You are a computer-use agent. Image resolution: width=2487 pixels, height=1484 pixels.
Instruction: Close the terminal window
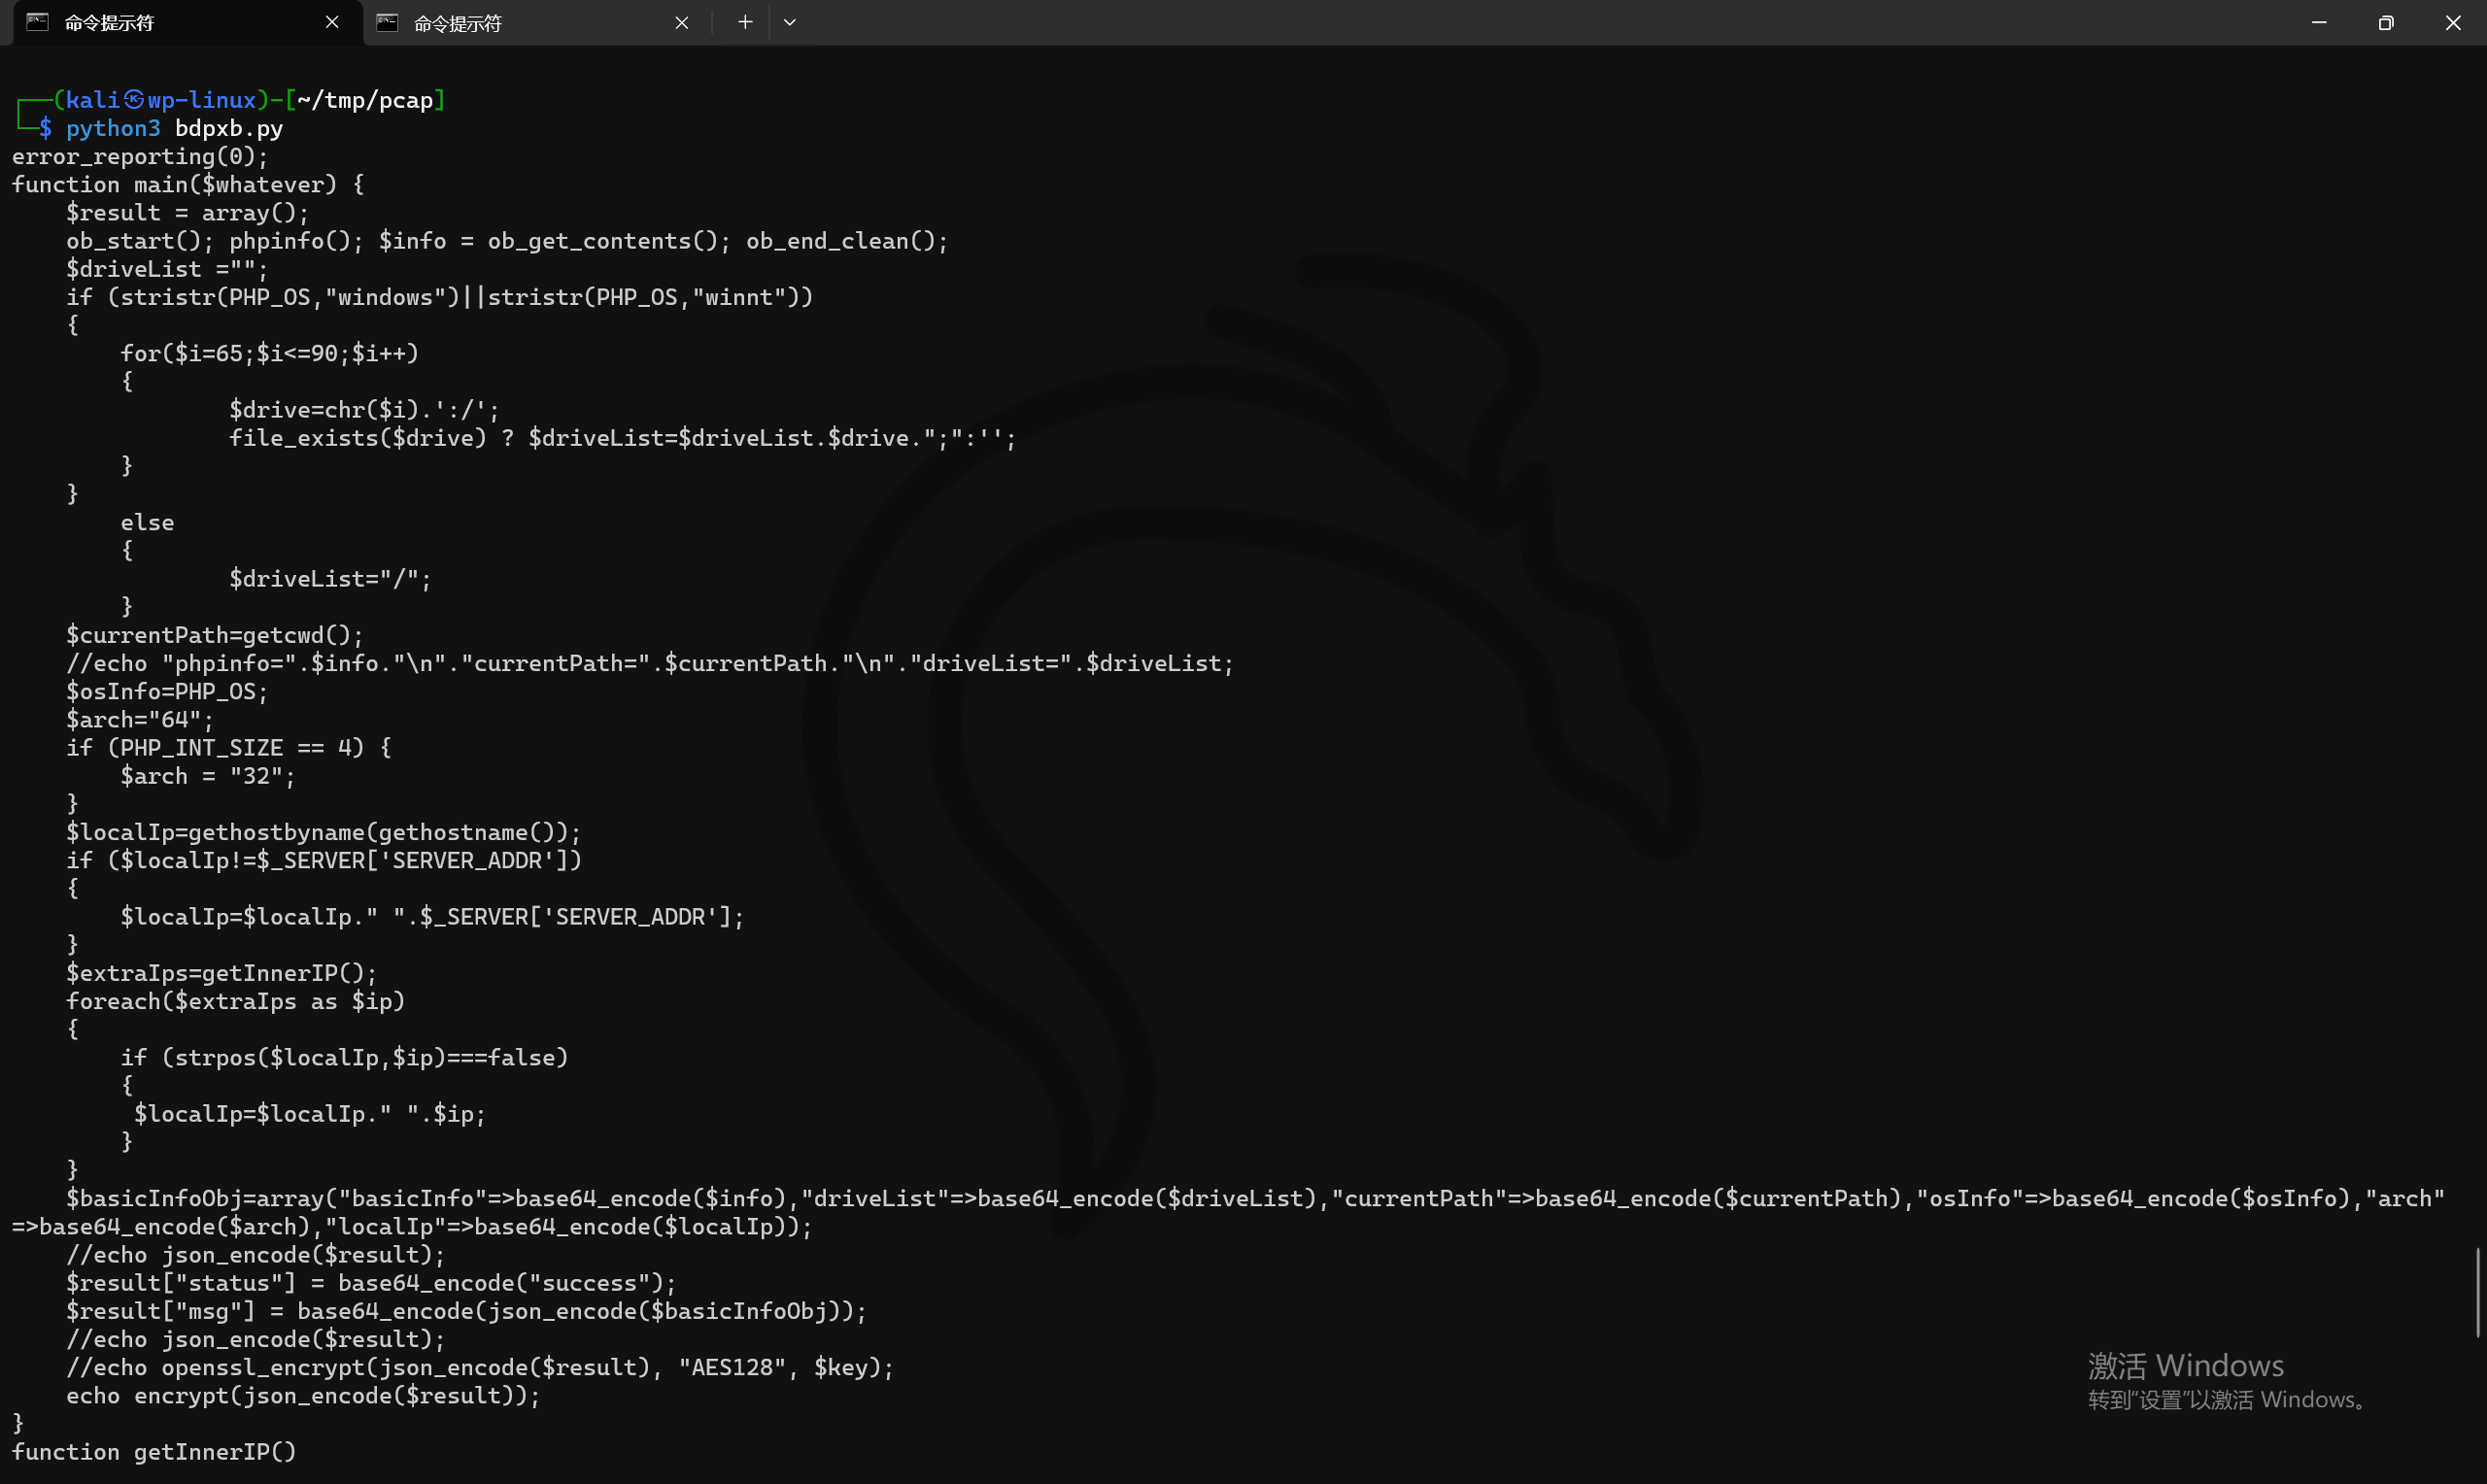pos(2453,22)
